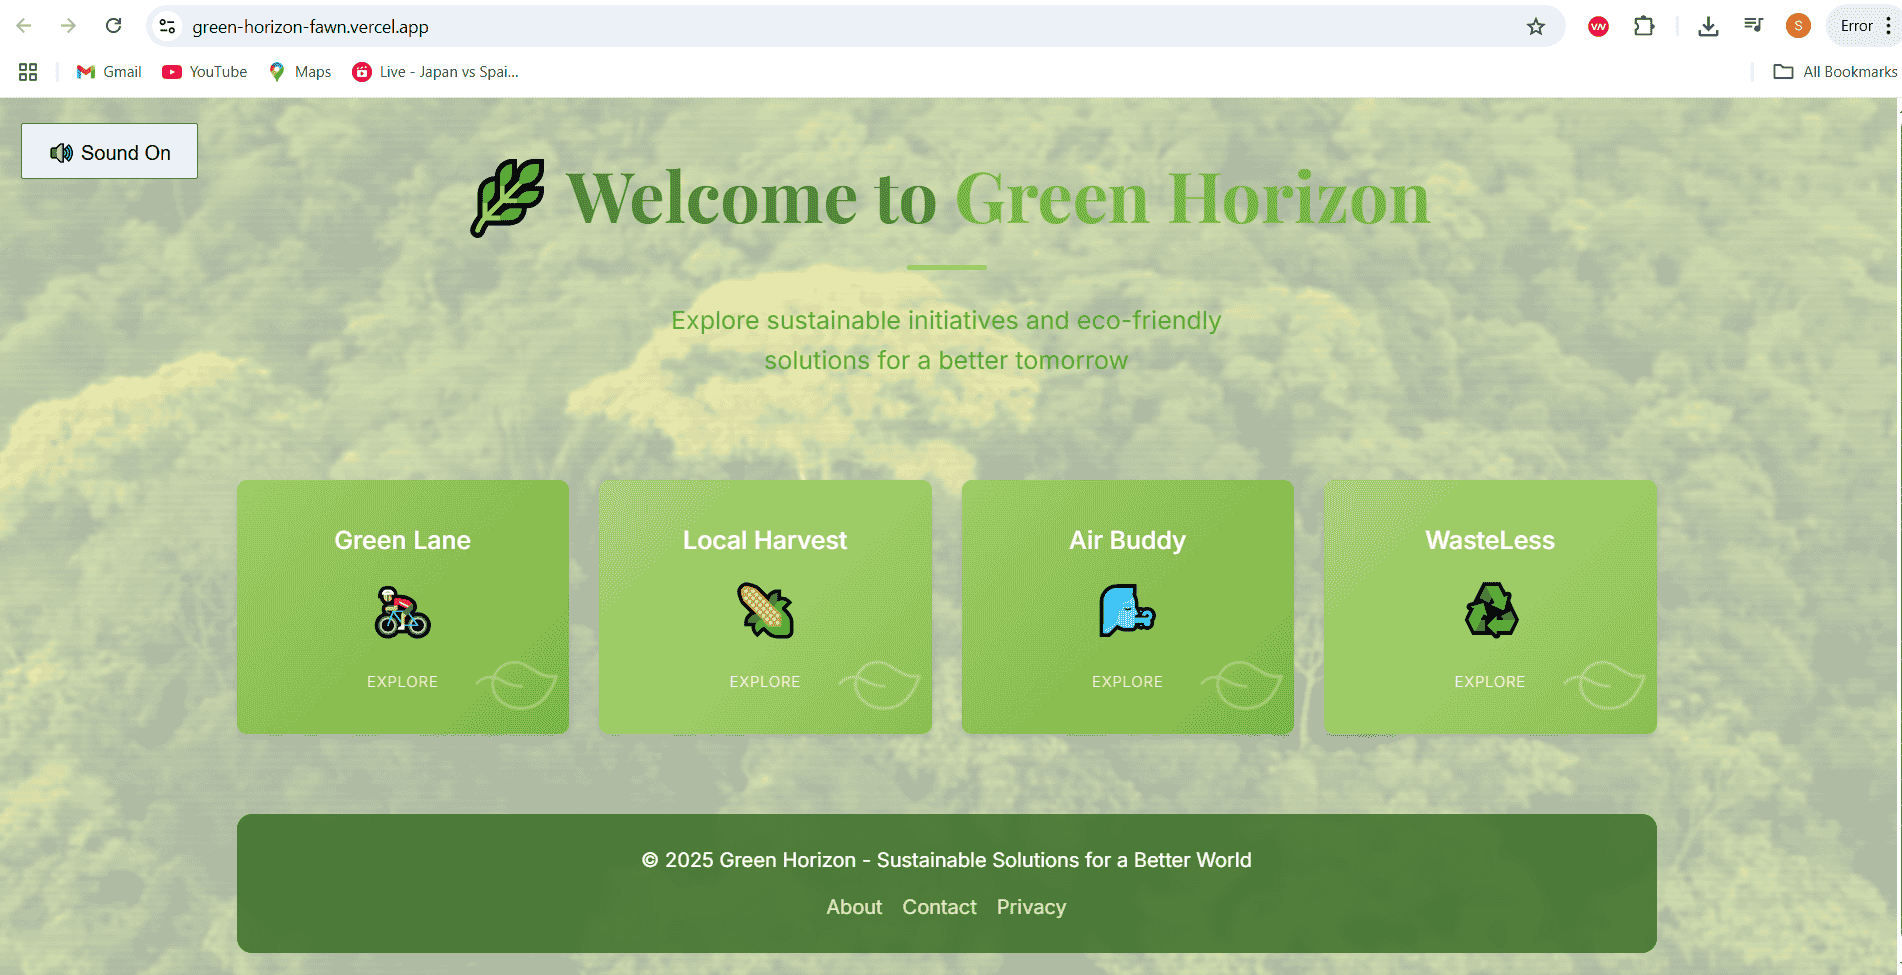Click the corn icon on Local Harvest card
1902x975 pixels.
[764, 610]
